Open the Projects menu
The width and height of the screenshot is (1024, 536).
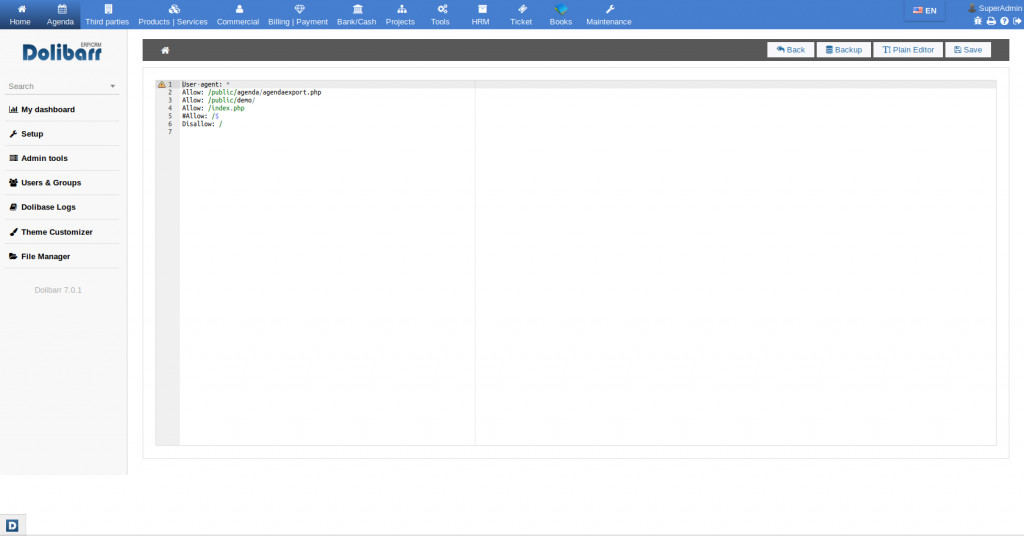(400, 14)
